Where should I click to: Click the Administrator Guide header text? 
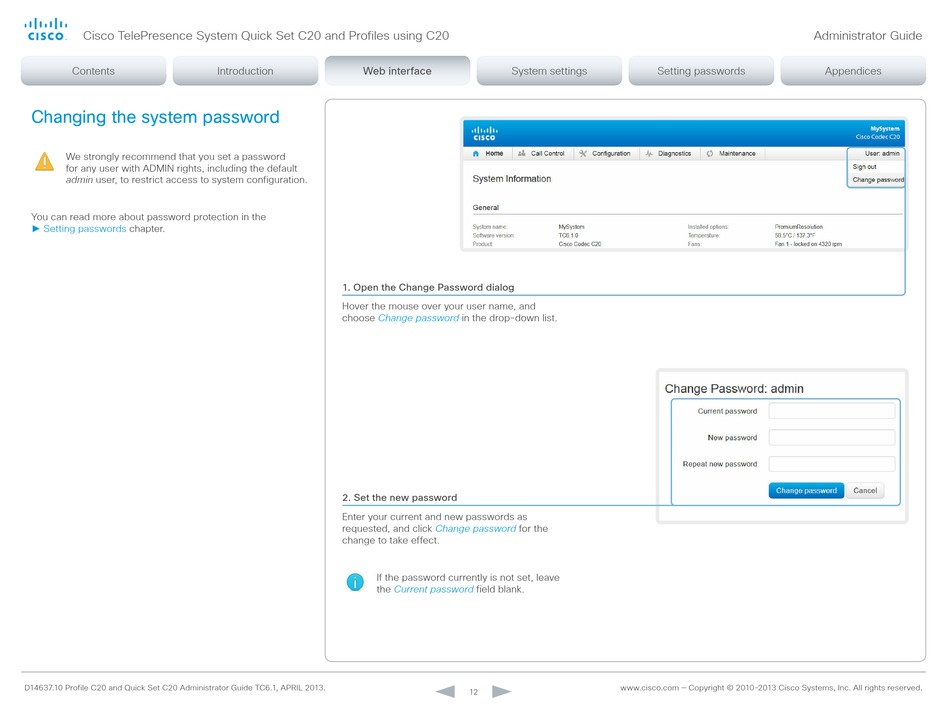pyautogui.click(x=868, y=36)
